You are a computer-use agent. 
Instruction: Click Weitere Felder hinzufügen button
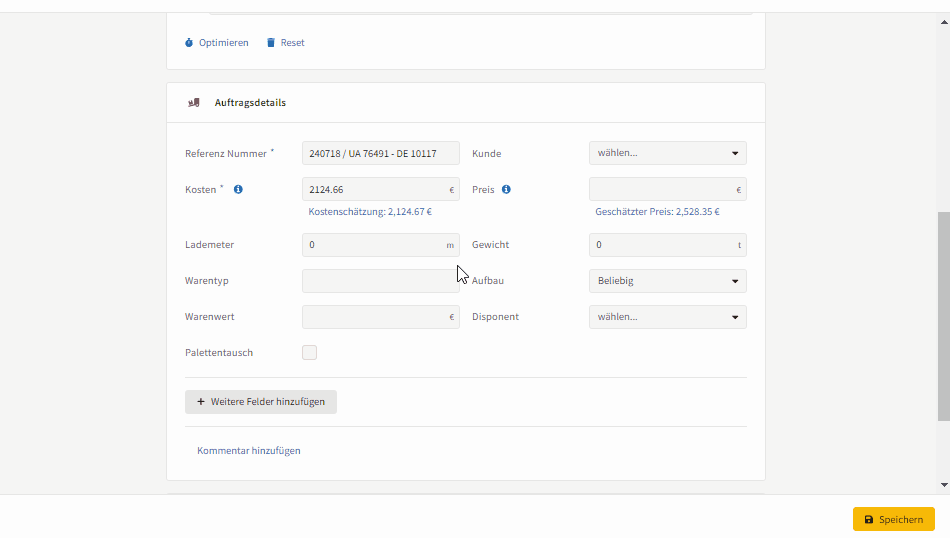click(x=261, y=402)
